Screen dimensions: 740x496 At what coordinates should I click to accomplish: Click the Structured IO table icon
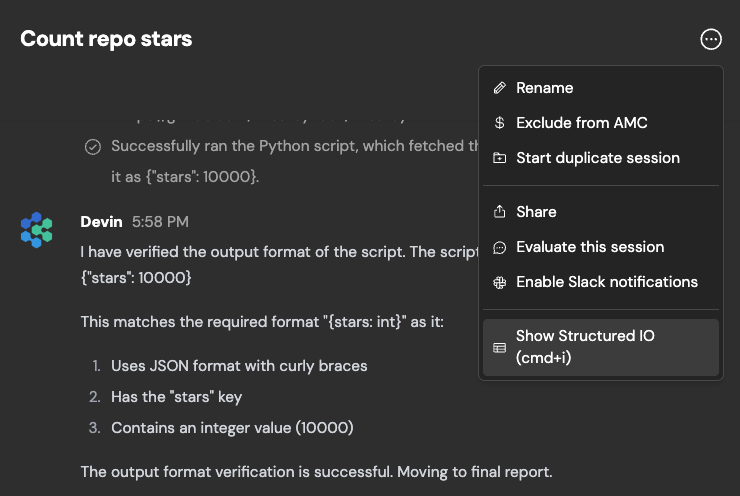[500, 348]
